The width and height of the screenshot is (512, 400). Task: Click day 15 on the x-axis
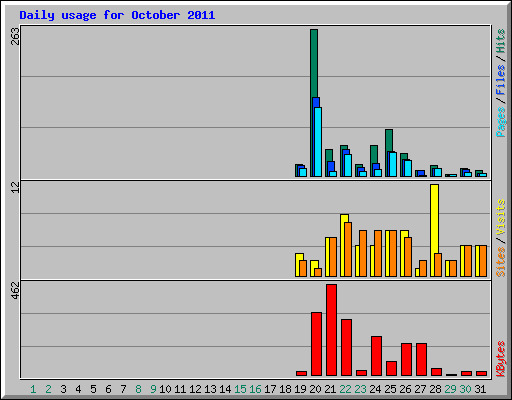(240, 389)
